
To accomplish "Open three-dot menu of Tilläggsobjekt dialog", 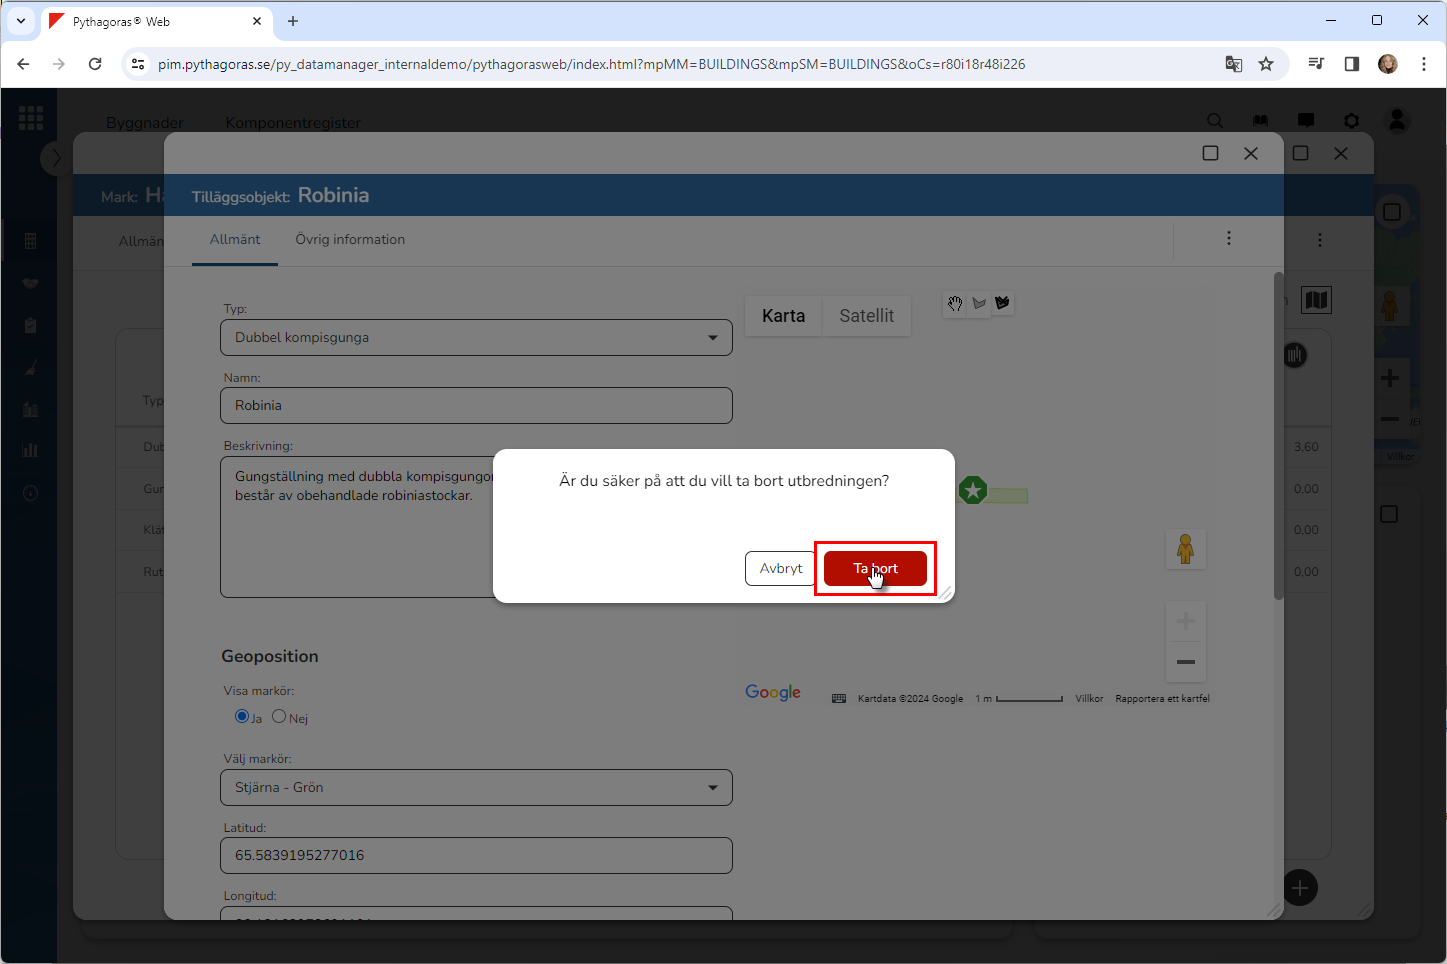I will point(1229,238).
